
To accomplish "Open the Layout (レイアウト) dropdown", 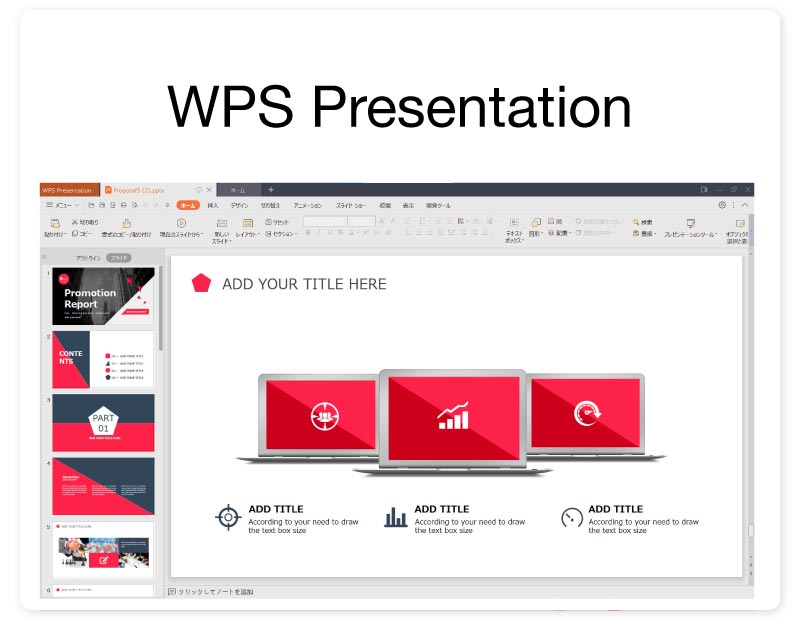I will click(x=247, y=234).
